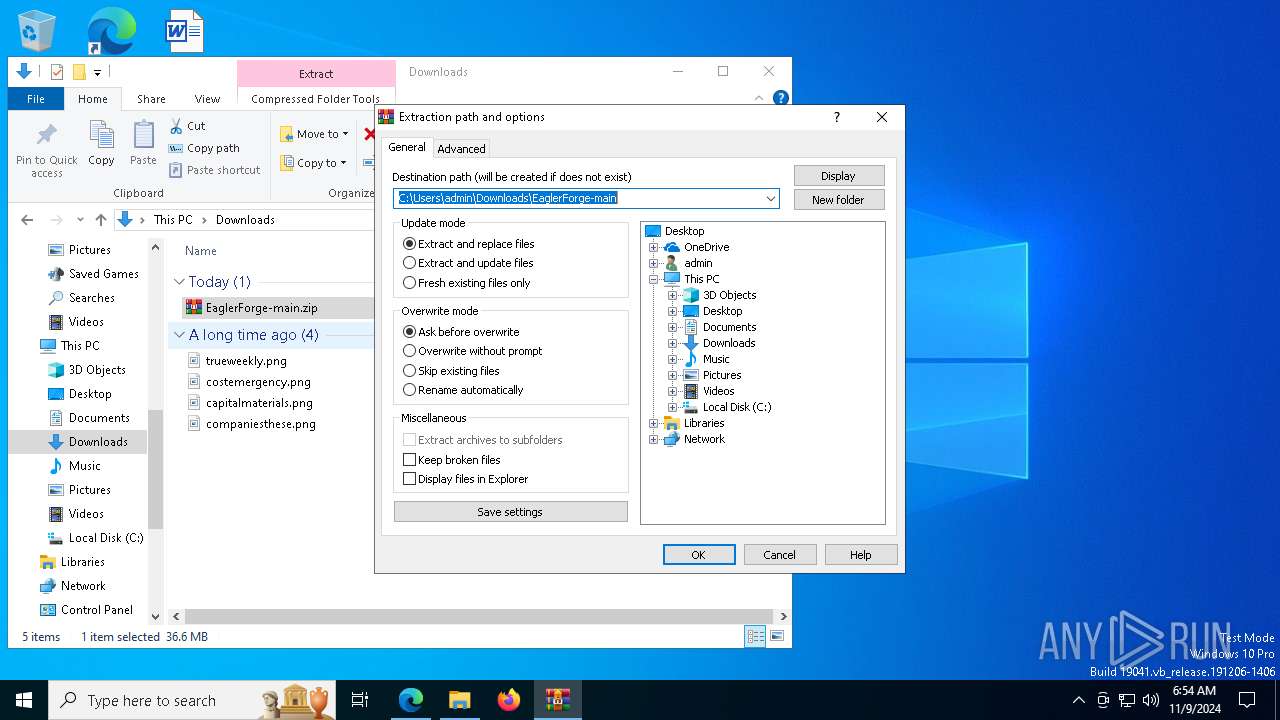The height and width of the screenshot is (720, 1280).
Task: Open the File ribbon tab
Action: coord(36,99)
